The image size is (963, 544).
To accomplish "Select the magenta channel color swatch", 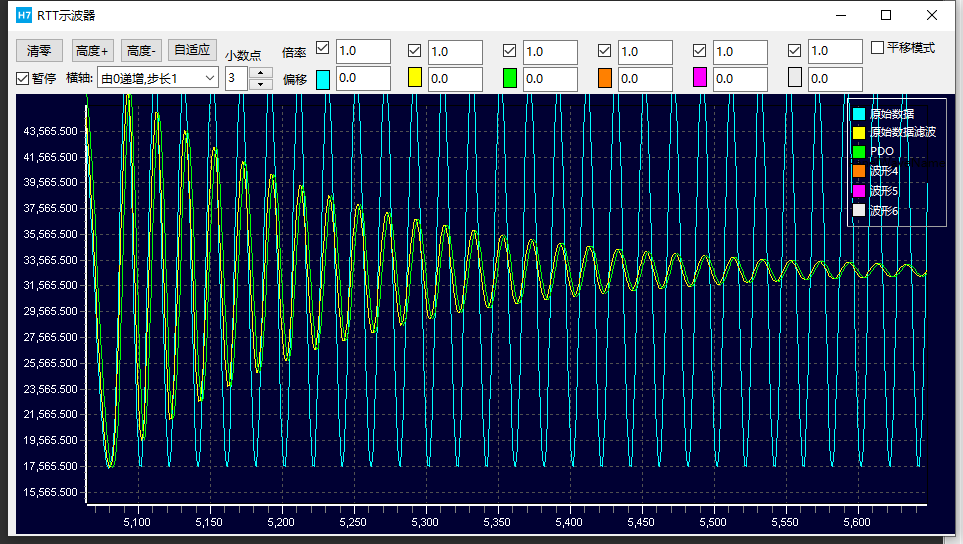I will pyautogui.click(x=700, y=79).
